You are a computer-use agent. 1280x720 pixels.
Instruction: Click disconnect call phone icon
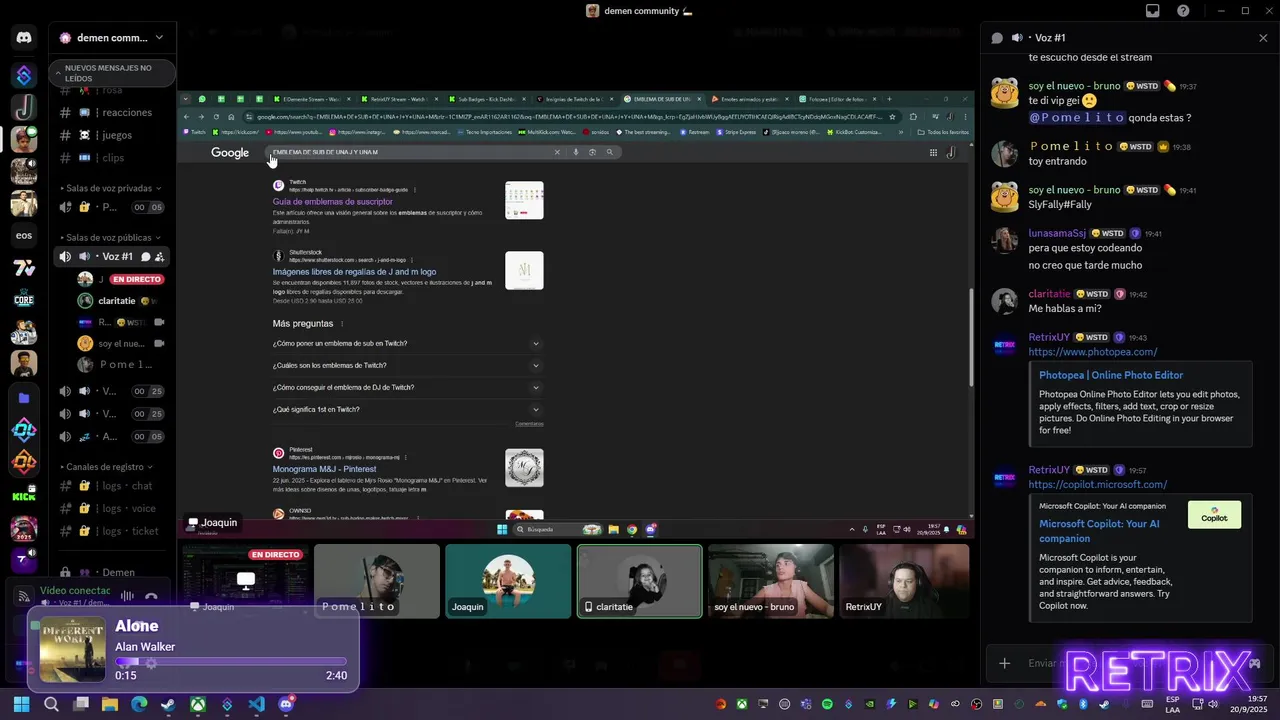pyautogui.click(x=151, y=596)
